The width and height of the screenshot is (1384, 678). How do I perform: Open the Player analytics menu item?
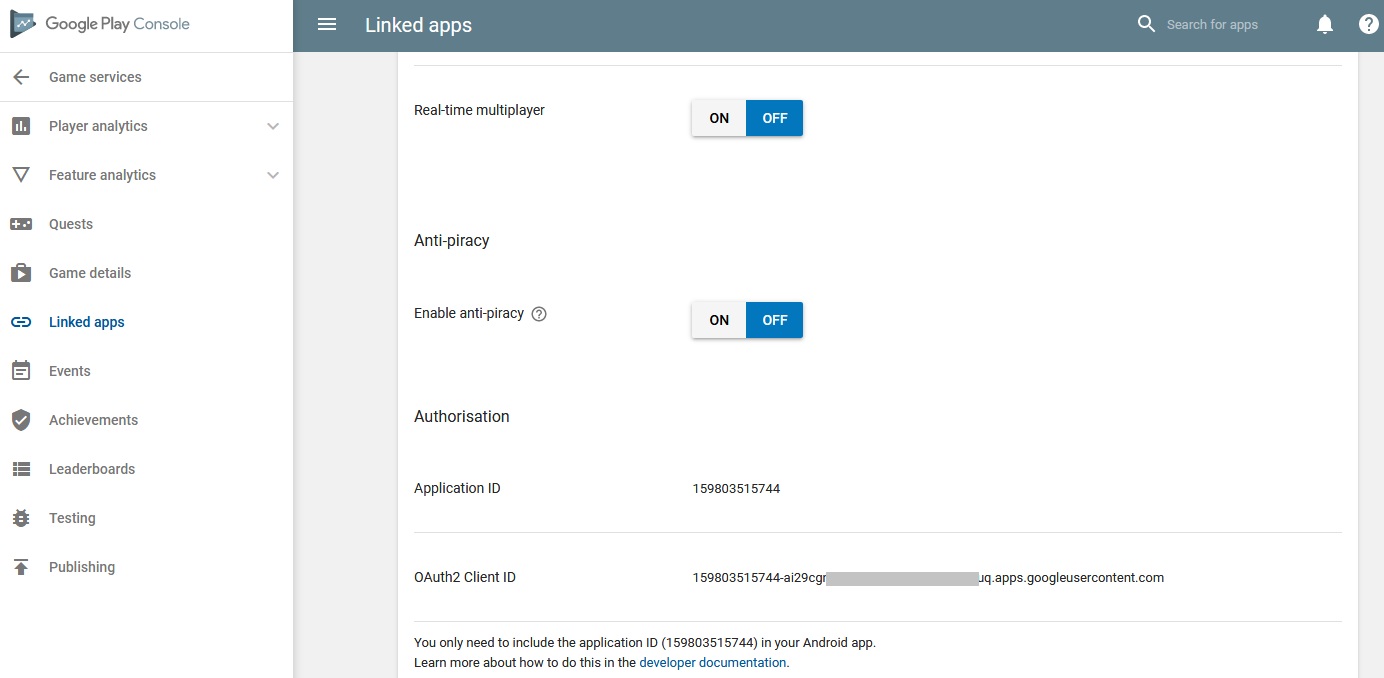point(98,126)
